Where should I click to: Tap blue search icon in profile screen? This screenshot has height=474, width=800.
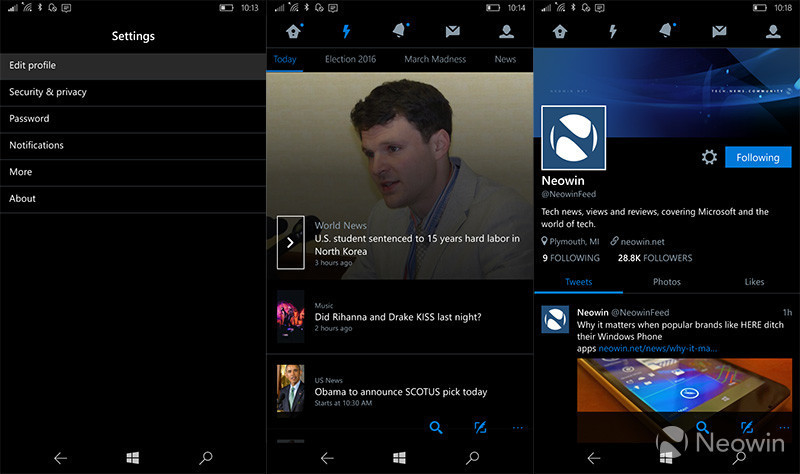coord(703,427)
